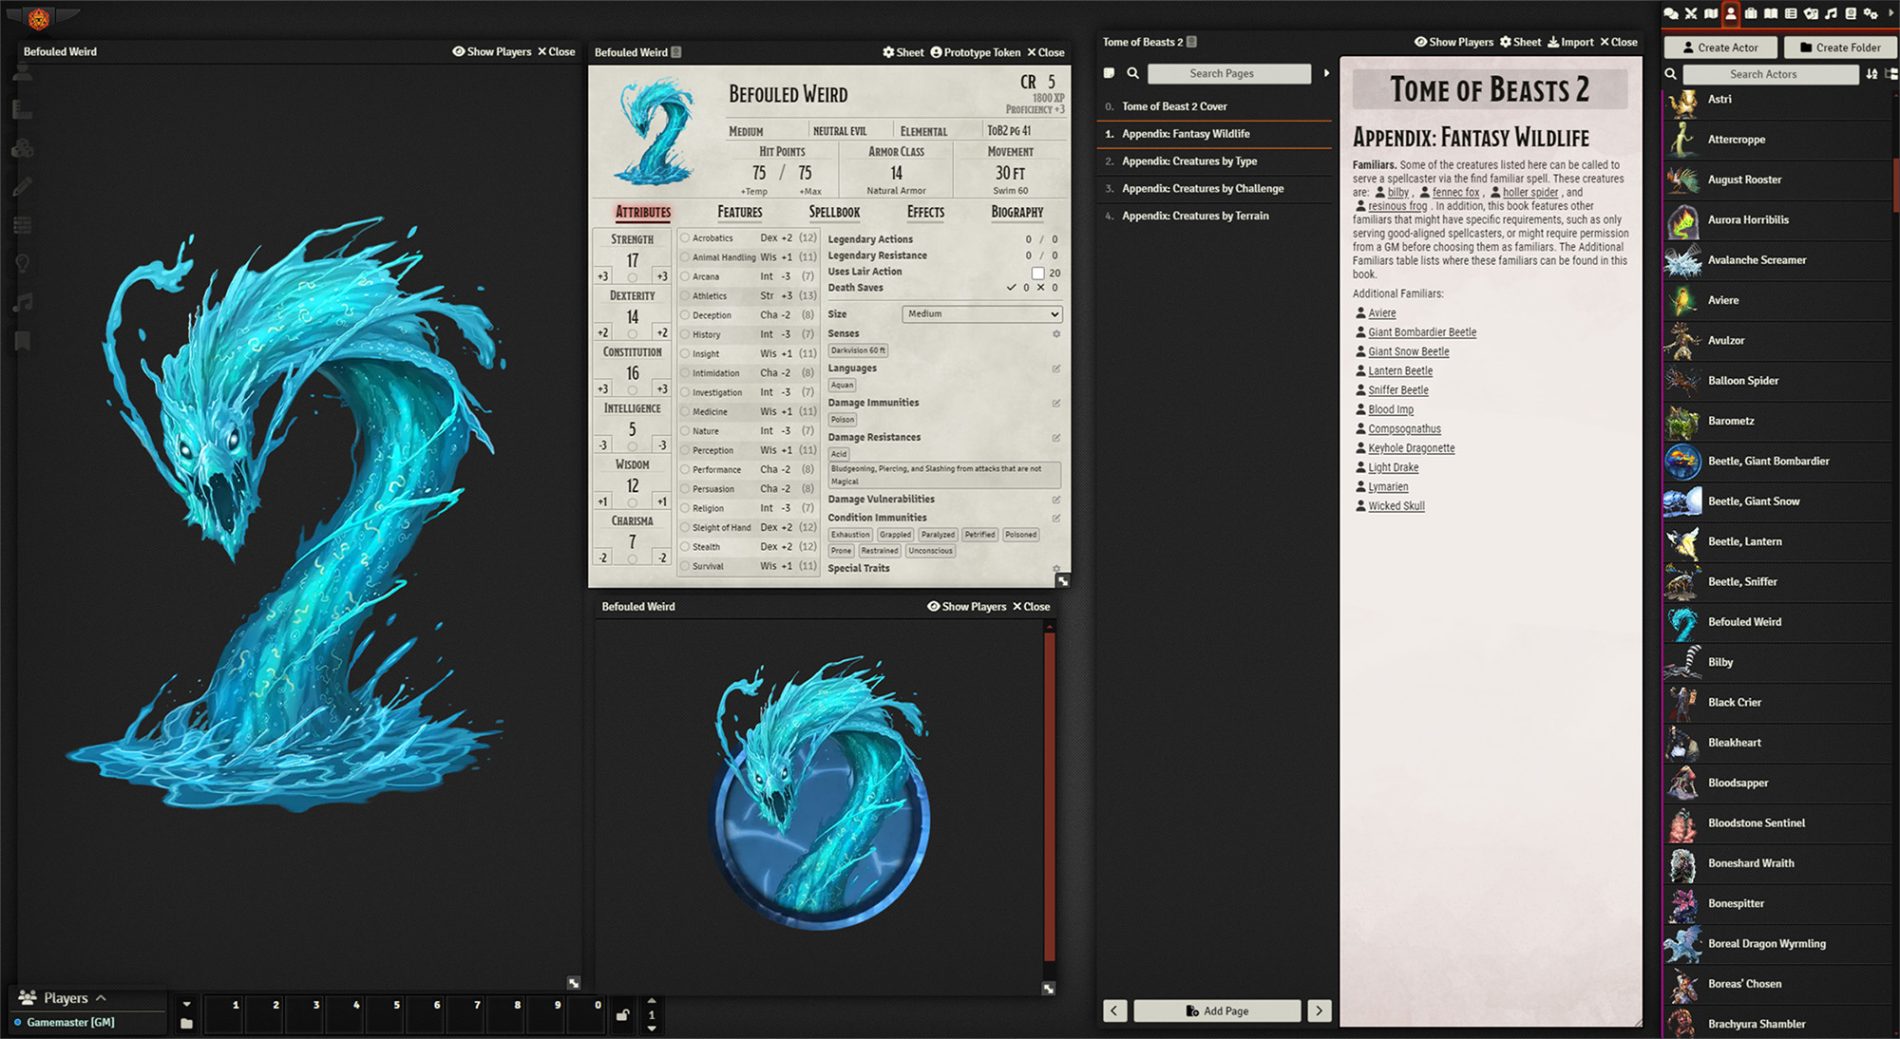
Task: Open the Size dropdown showing Medium
Action: (982, 314)
